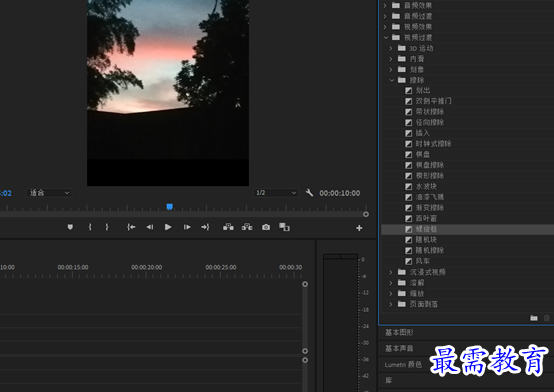
Task: Click the Lift button icon
Action: point(228,227)
